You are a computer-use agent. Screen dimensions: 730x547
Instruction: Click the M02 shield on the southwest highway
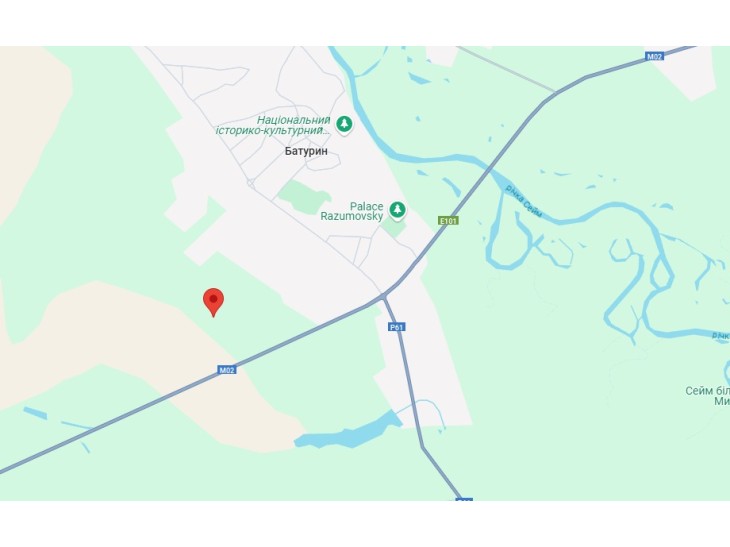click(x=227, y=370)
